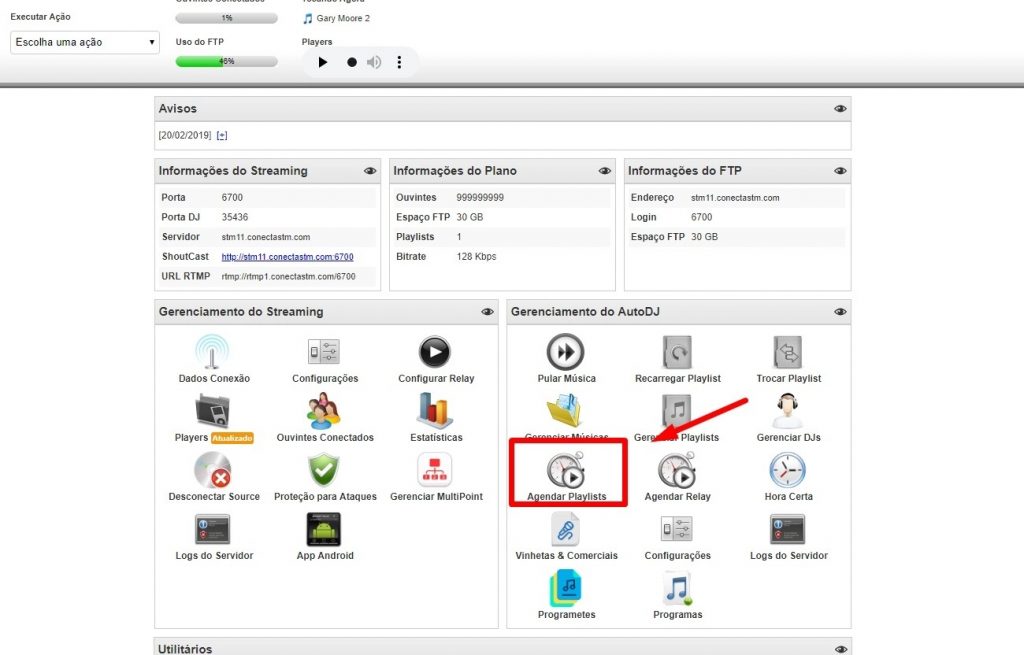Open the Escolha uma ação dropdown

85,42
